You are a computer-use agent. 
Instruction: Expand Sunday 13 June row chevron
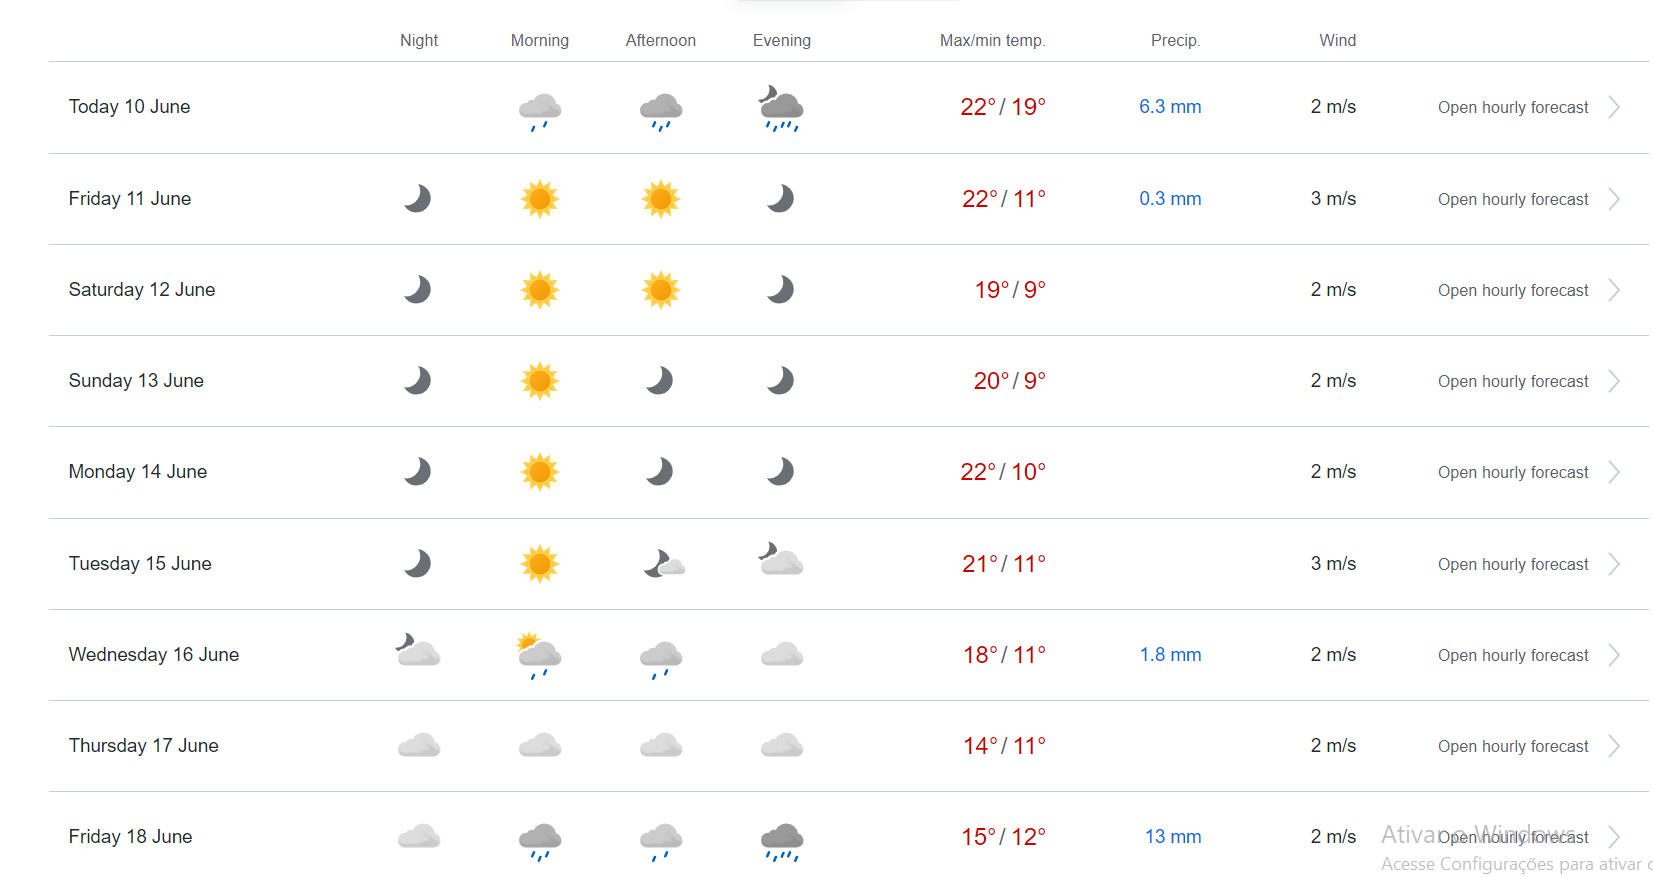1614,381
